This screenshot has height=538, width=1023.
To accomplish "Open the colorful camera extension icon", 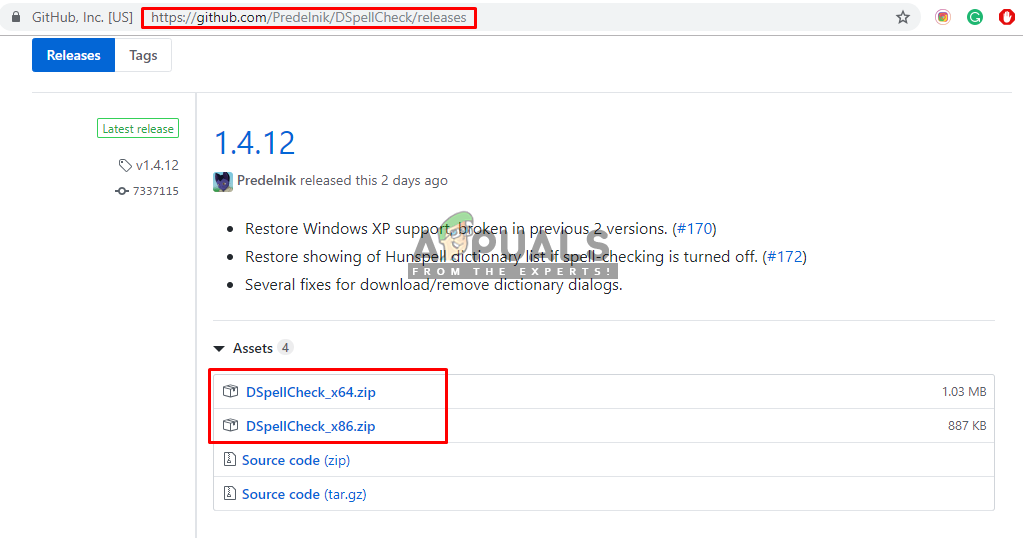I will click(943, 18).
